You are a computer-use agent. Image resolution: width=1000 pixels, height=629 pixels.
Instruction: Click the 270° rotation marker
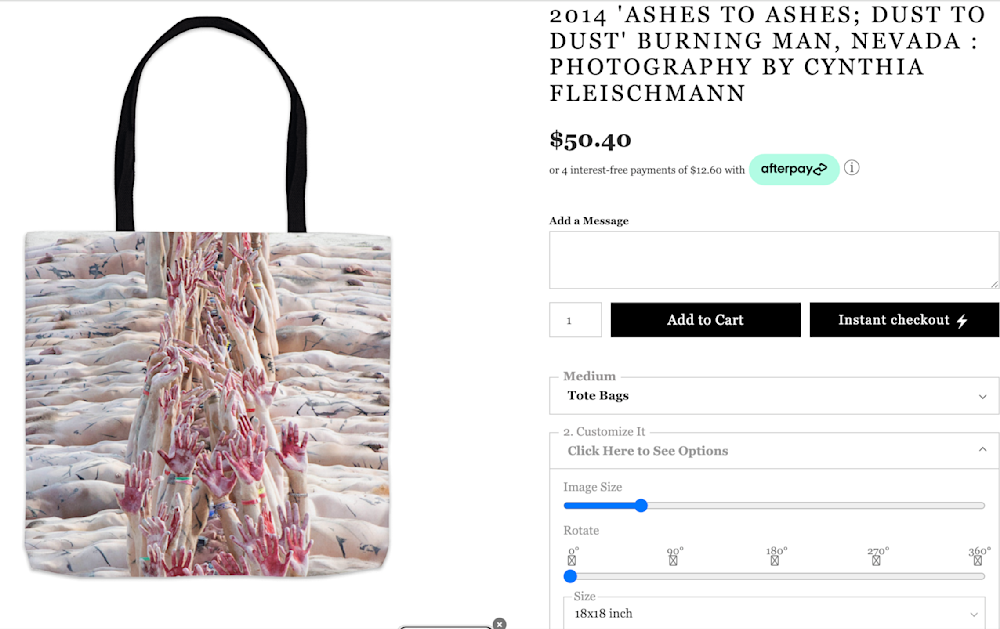tap(876, 560)
